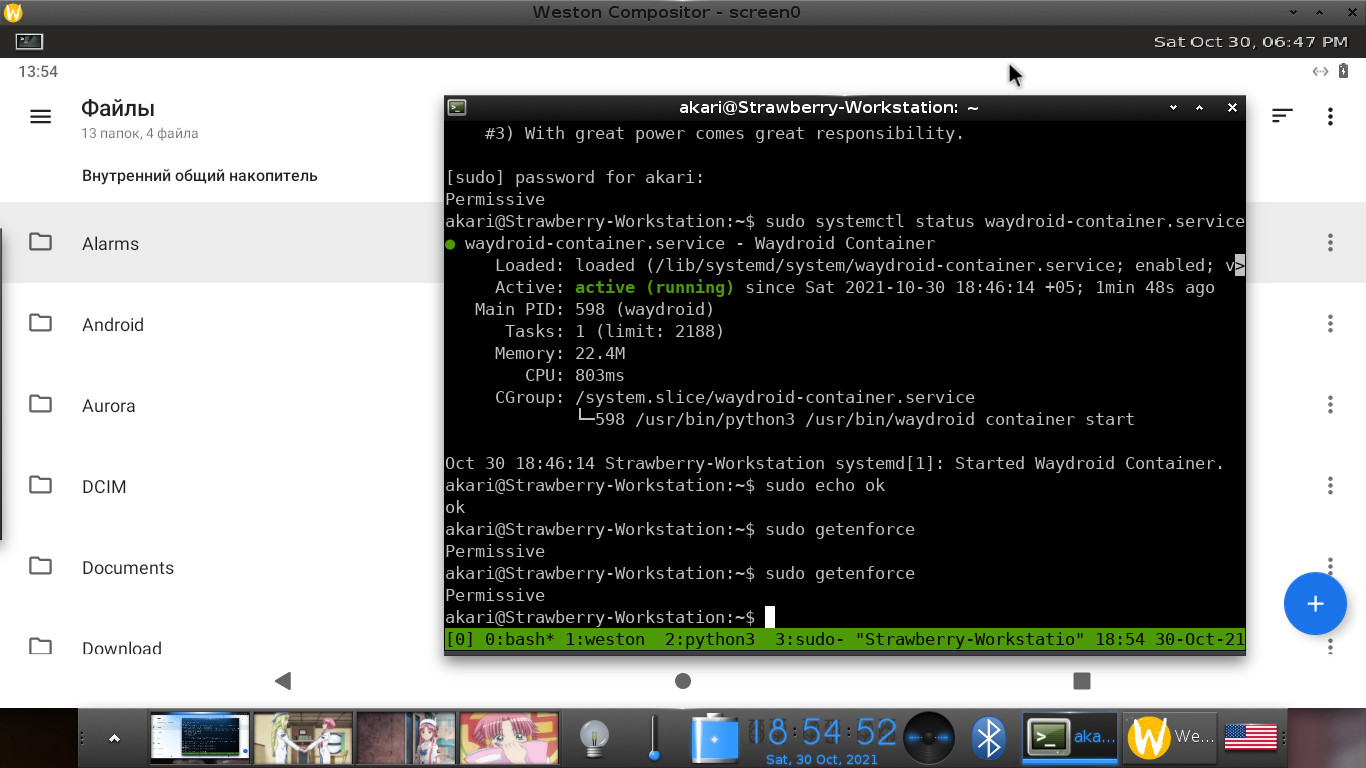Image resolution: width=1366 pixels, height=768 pixels.
Task: Tap the Android back navigation arrow
Action: [282, 681]
